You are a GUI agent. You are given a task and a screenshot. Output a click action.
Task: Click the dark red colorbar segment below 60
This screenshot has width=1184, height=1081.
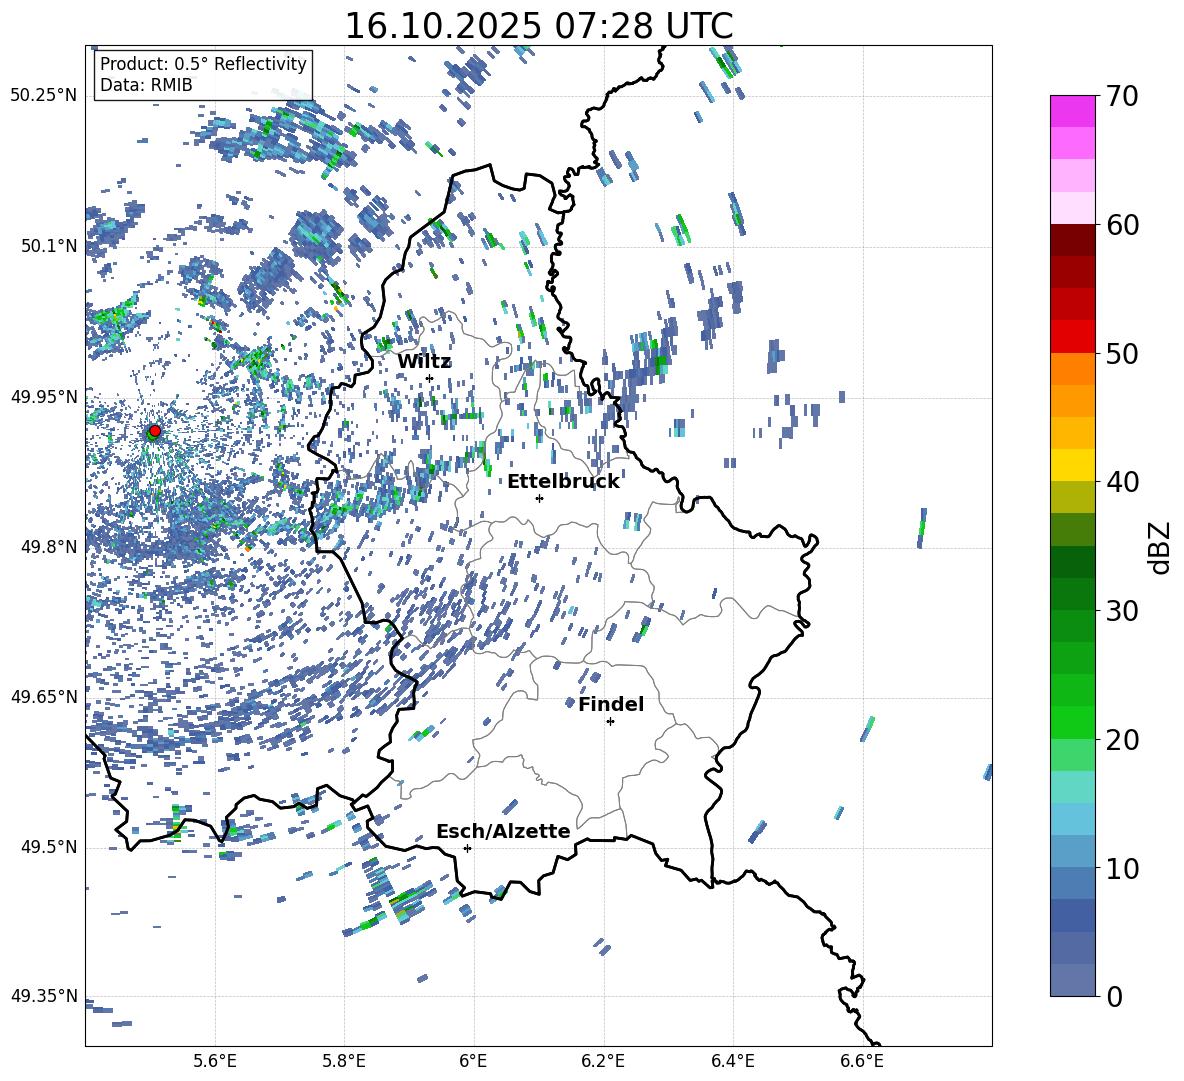(1073, 240)
